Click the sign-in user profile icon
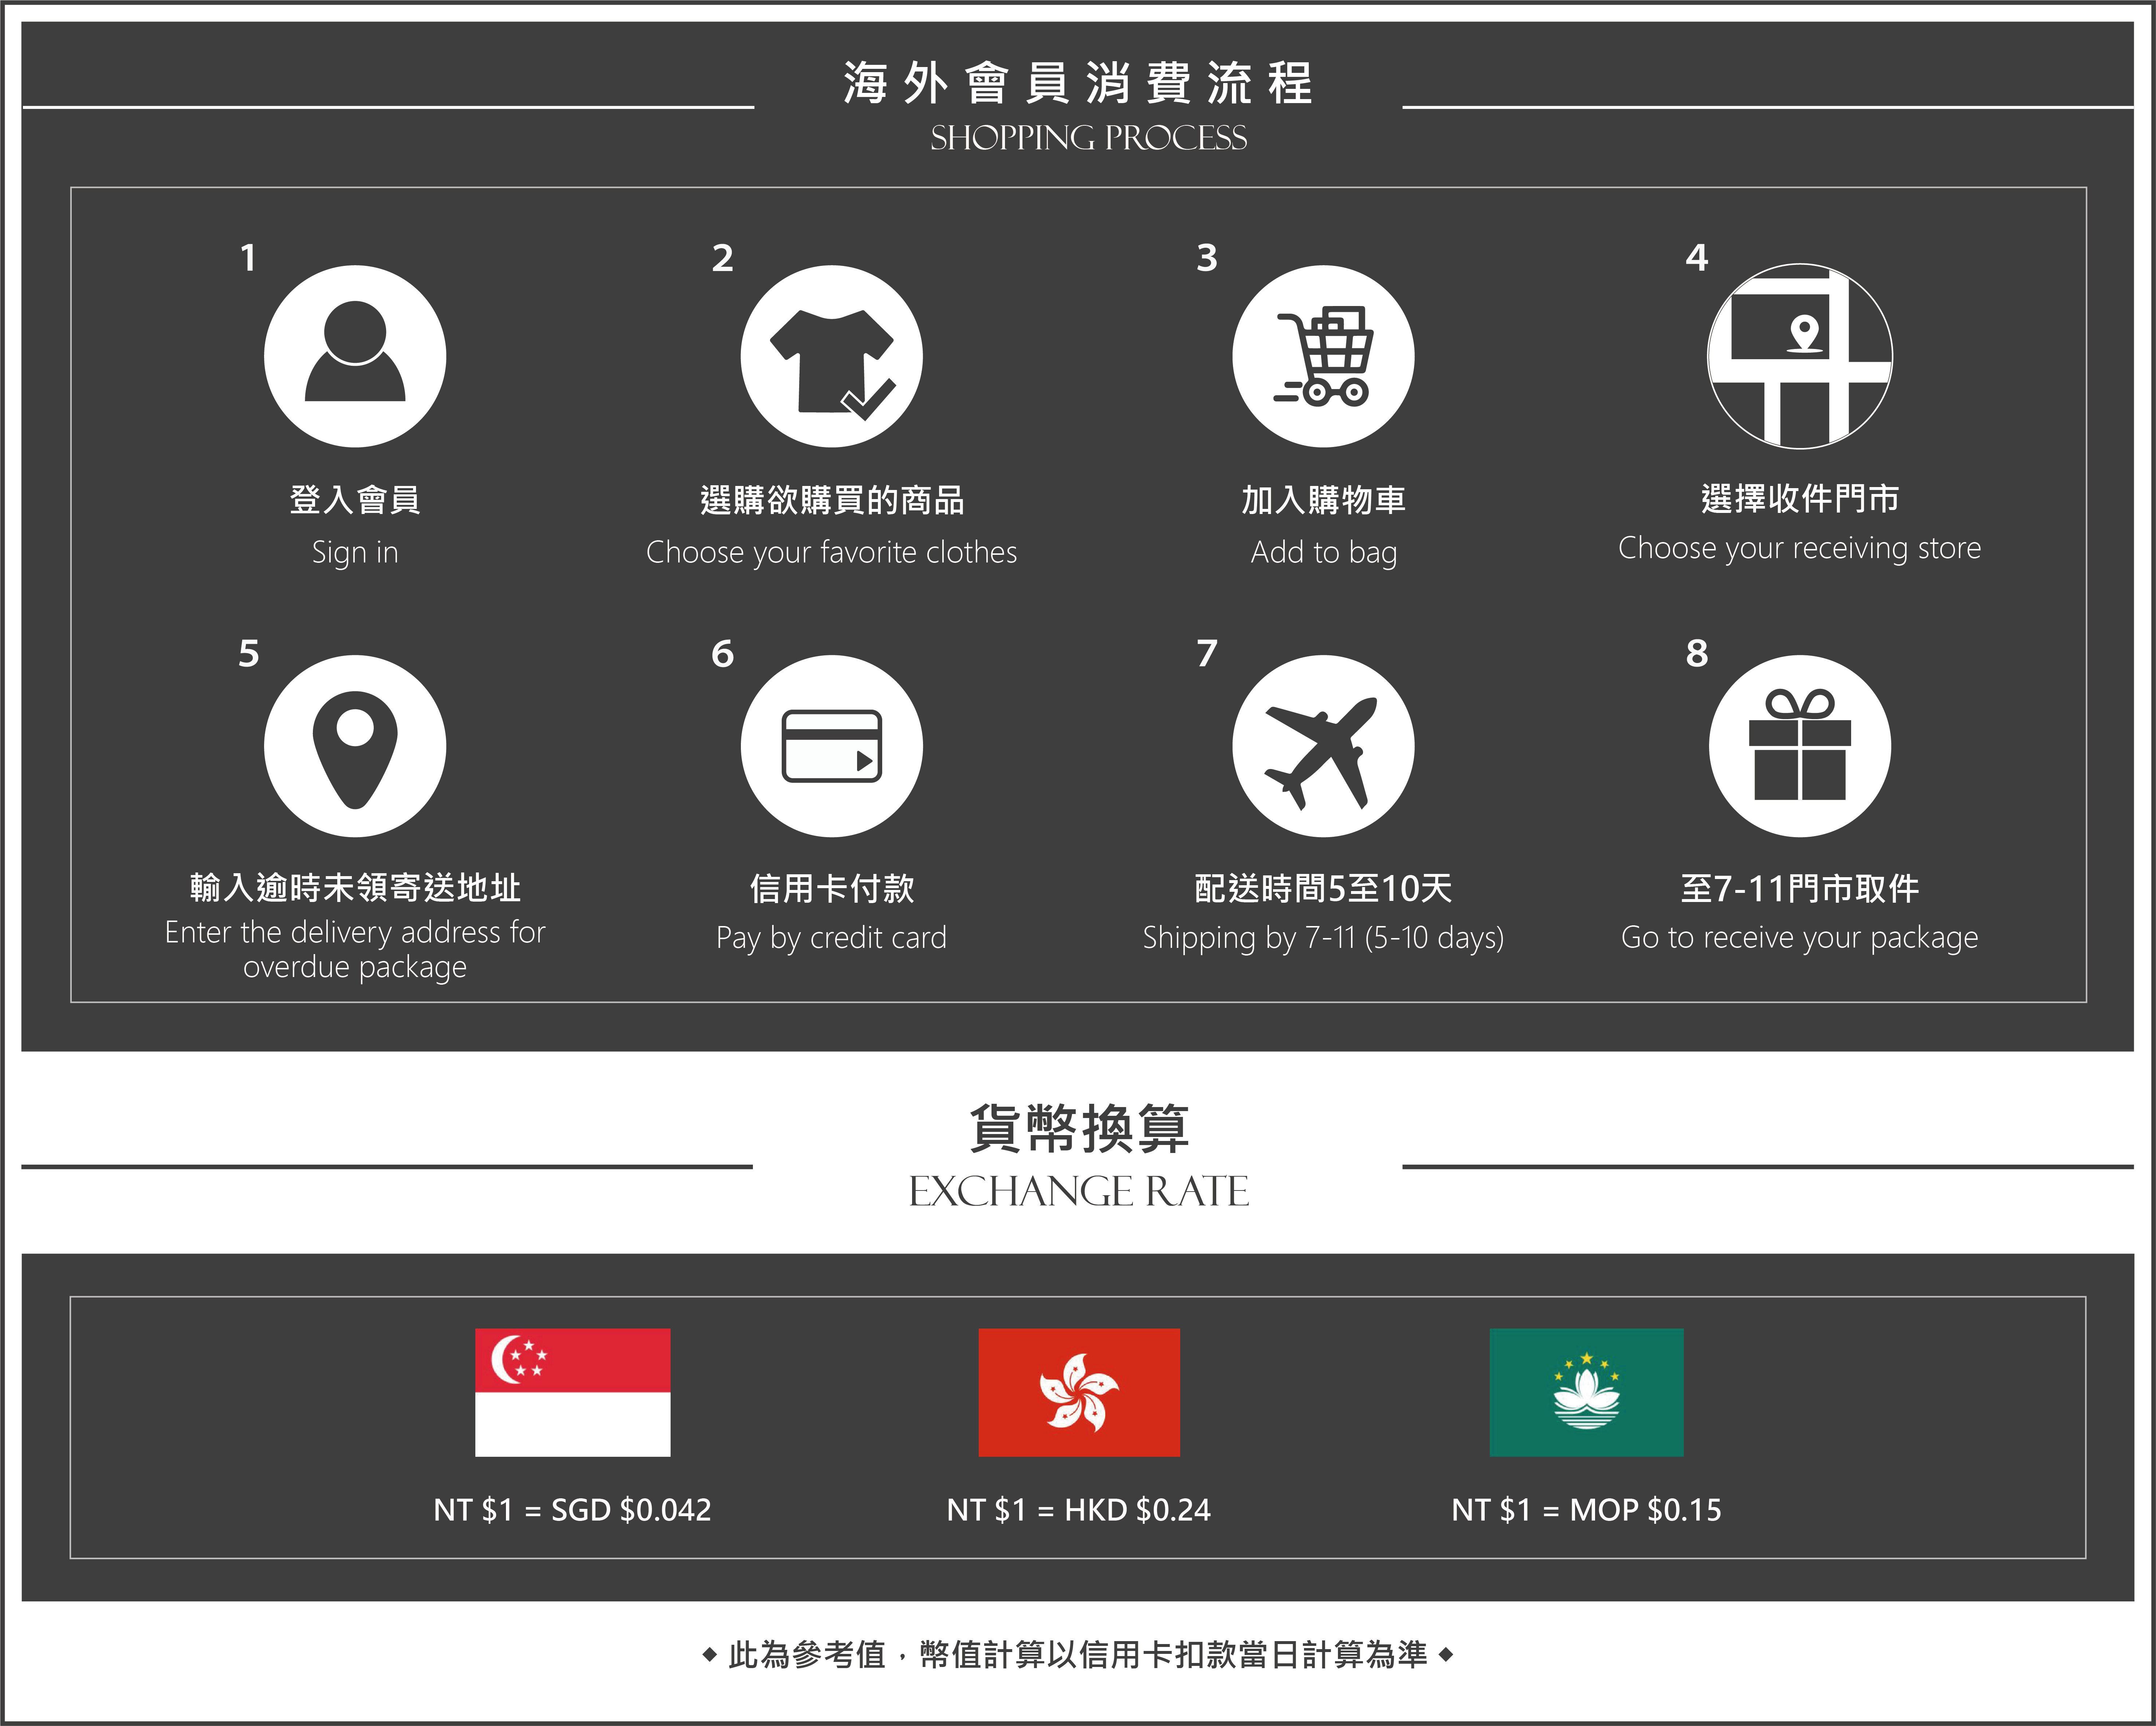2156x1726 pixels. coord(355,356)
